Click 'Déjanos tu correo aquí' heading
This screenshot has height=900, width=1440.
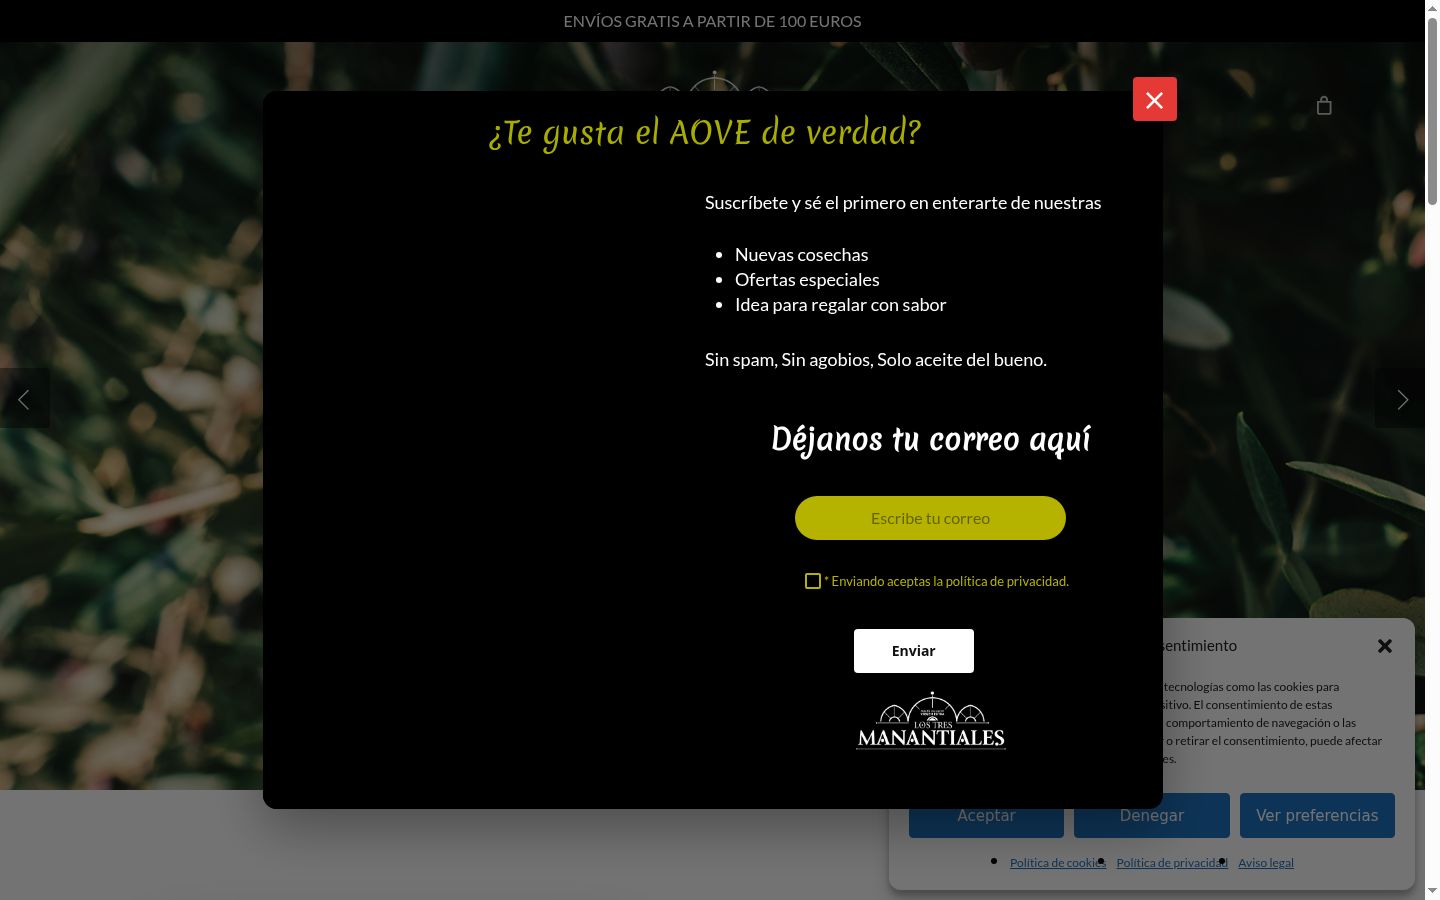(x=931, y=439)
